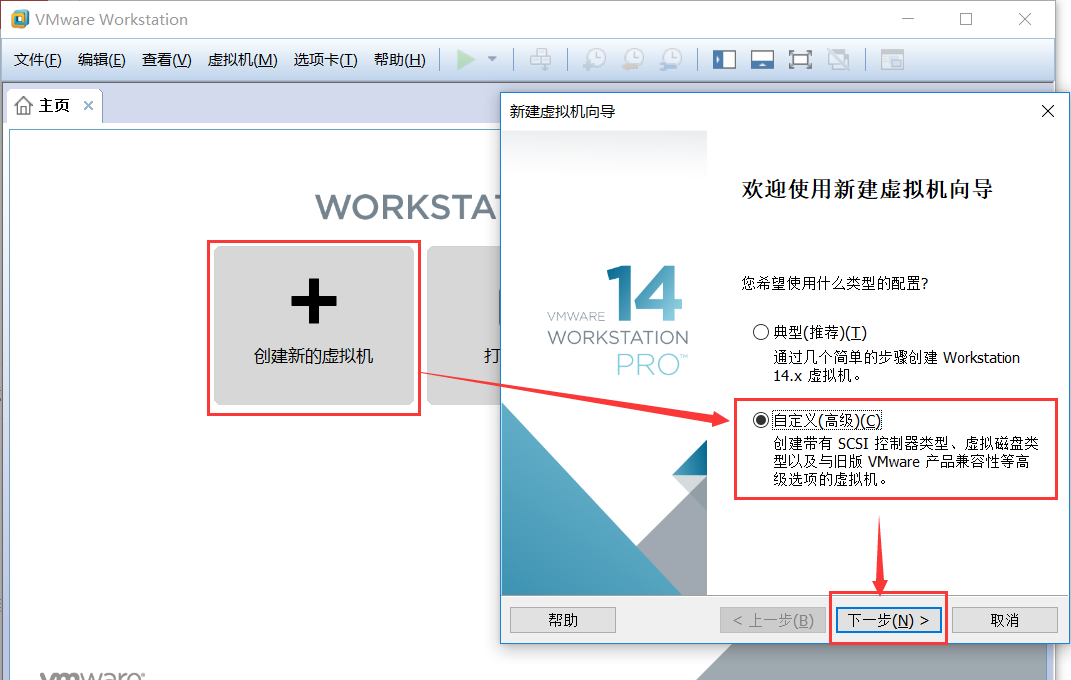Click the 上一步(B) button
The height and width of the screenshot is (680, 1071).
(x=773, y=620)
